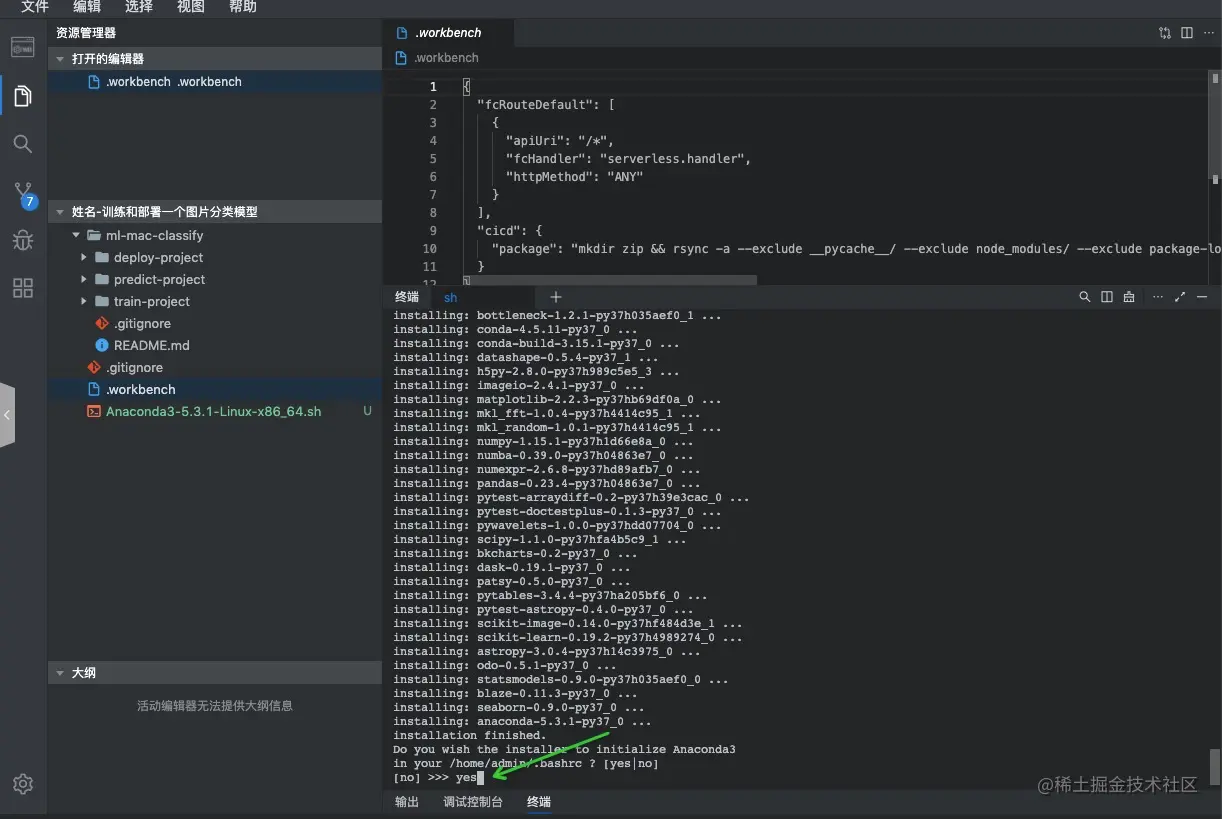The width and height of the screenshot is (1222, 819).
Task: Open Anaconda3-5.3.1-Linux-x86_64.sh file
Action: click(215, 412)
